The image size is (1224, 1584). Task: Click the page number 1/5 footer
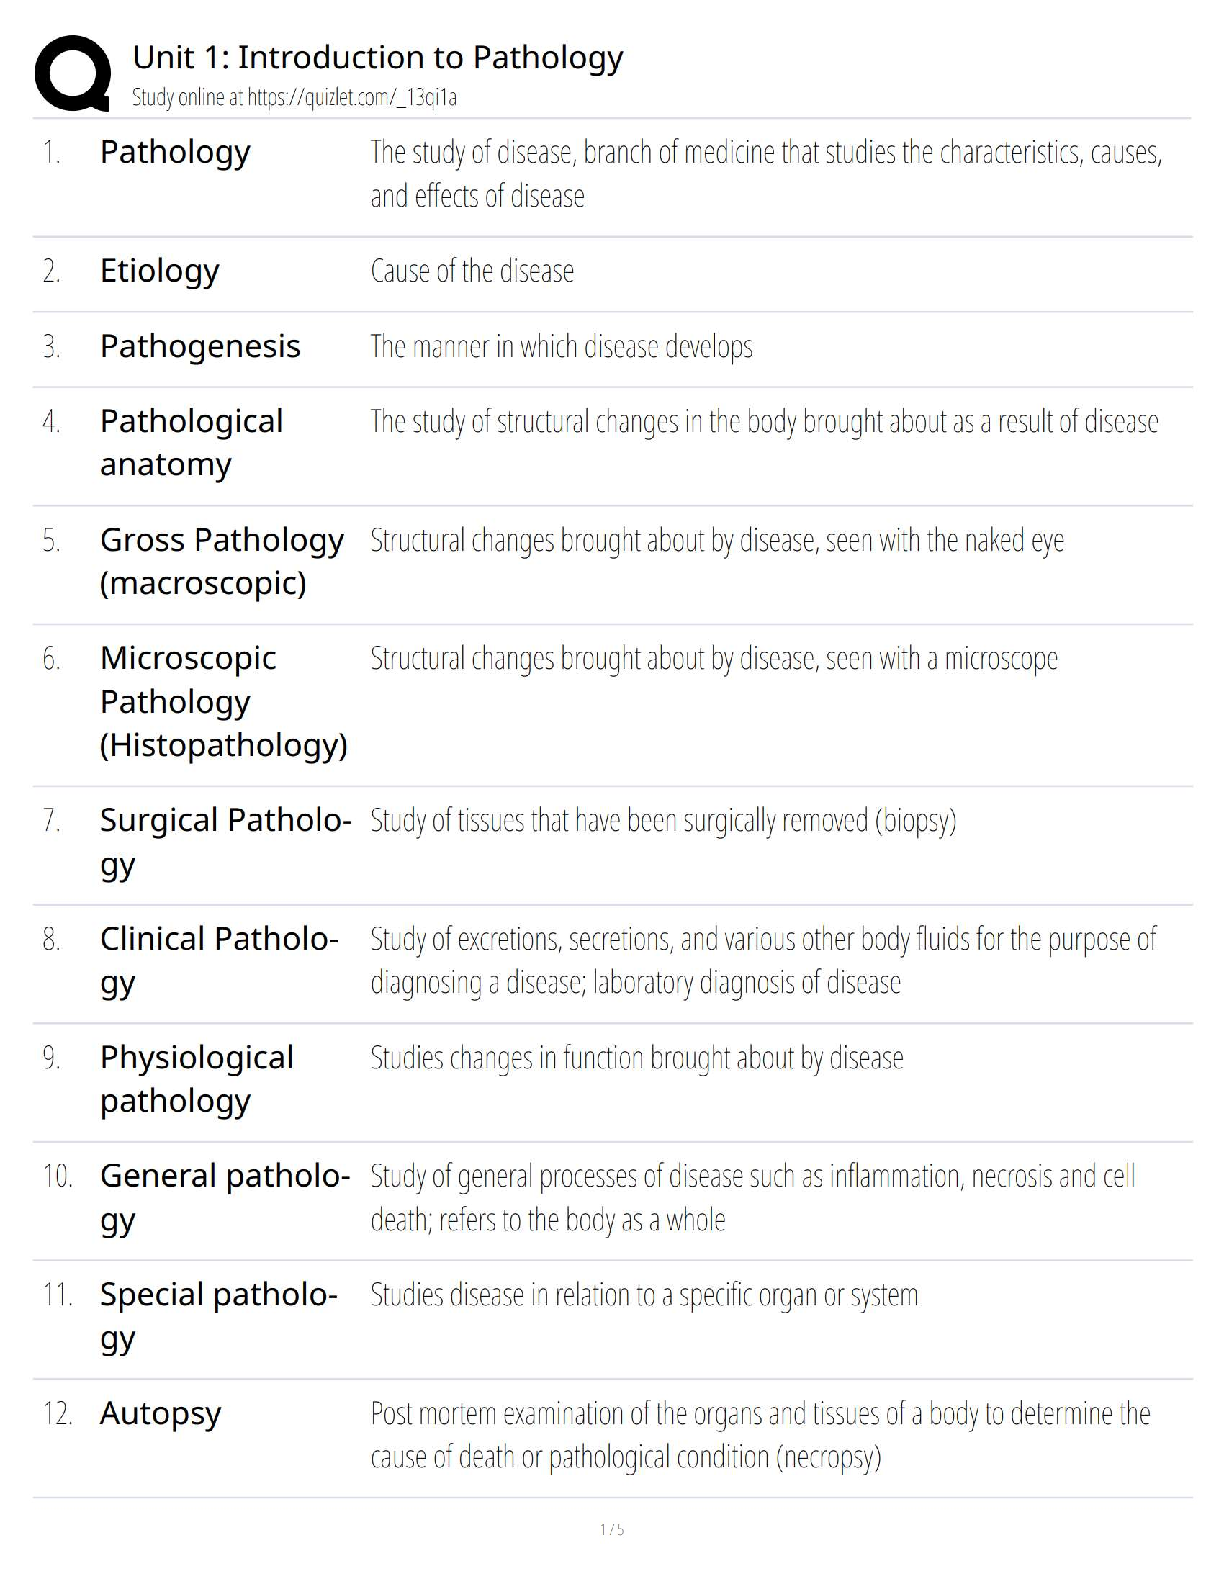[612, 1529]
